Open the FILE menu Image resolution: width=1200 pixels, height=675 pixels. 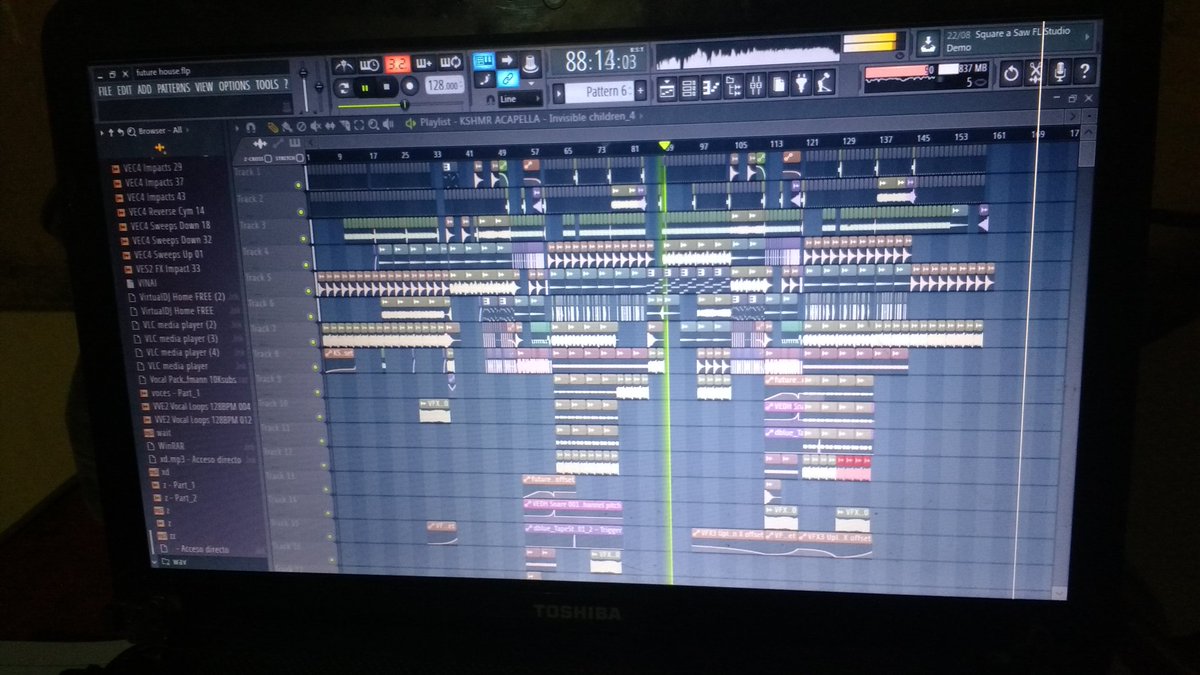click(105, 91)
